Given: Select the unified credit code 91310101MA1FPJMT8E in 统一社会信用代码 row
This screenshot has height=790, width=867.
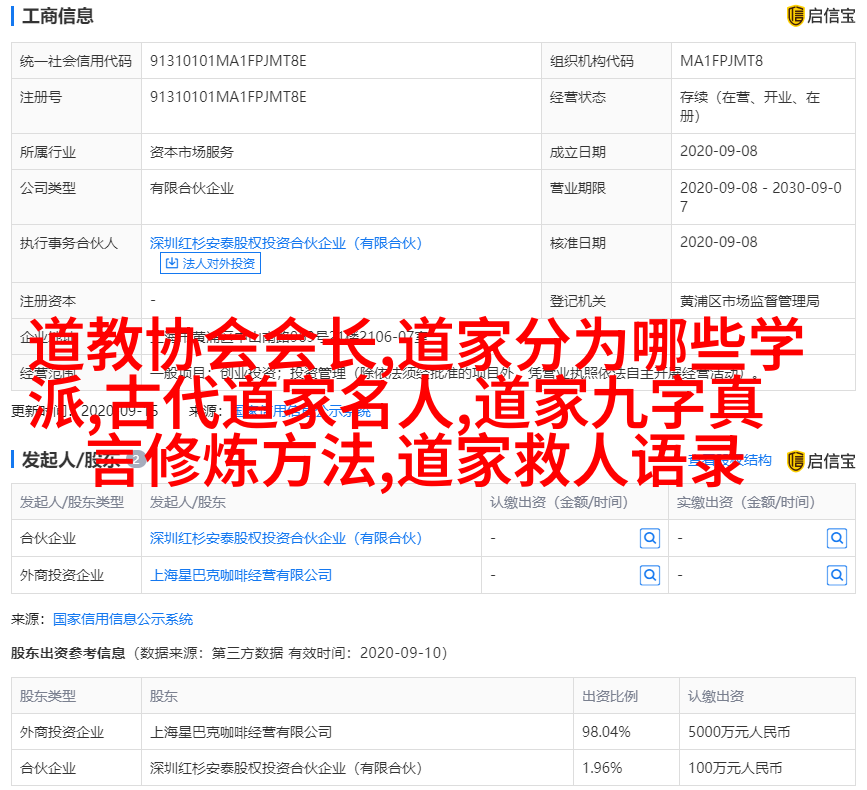Looking at the screenshot, I should [x=228, y=61].
